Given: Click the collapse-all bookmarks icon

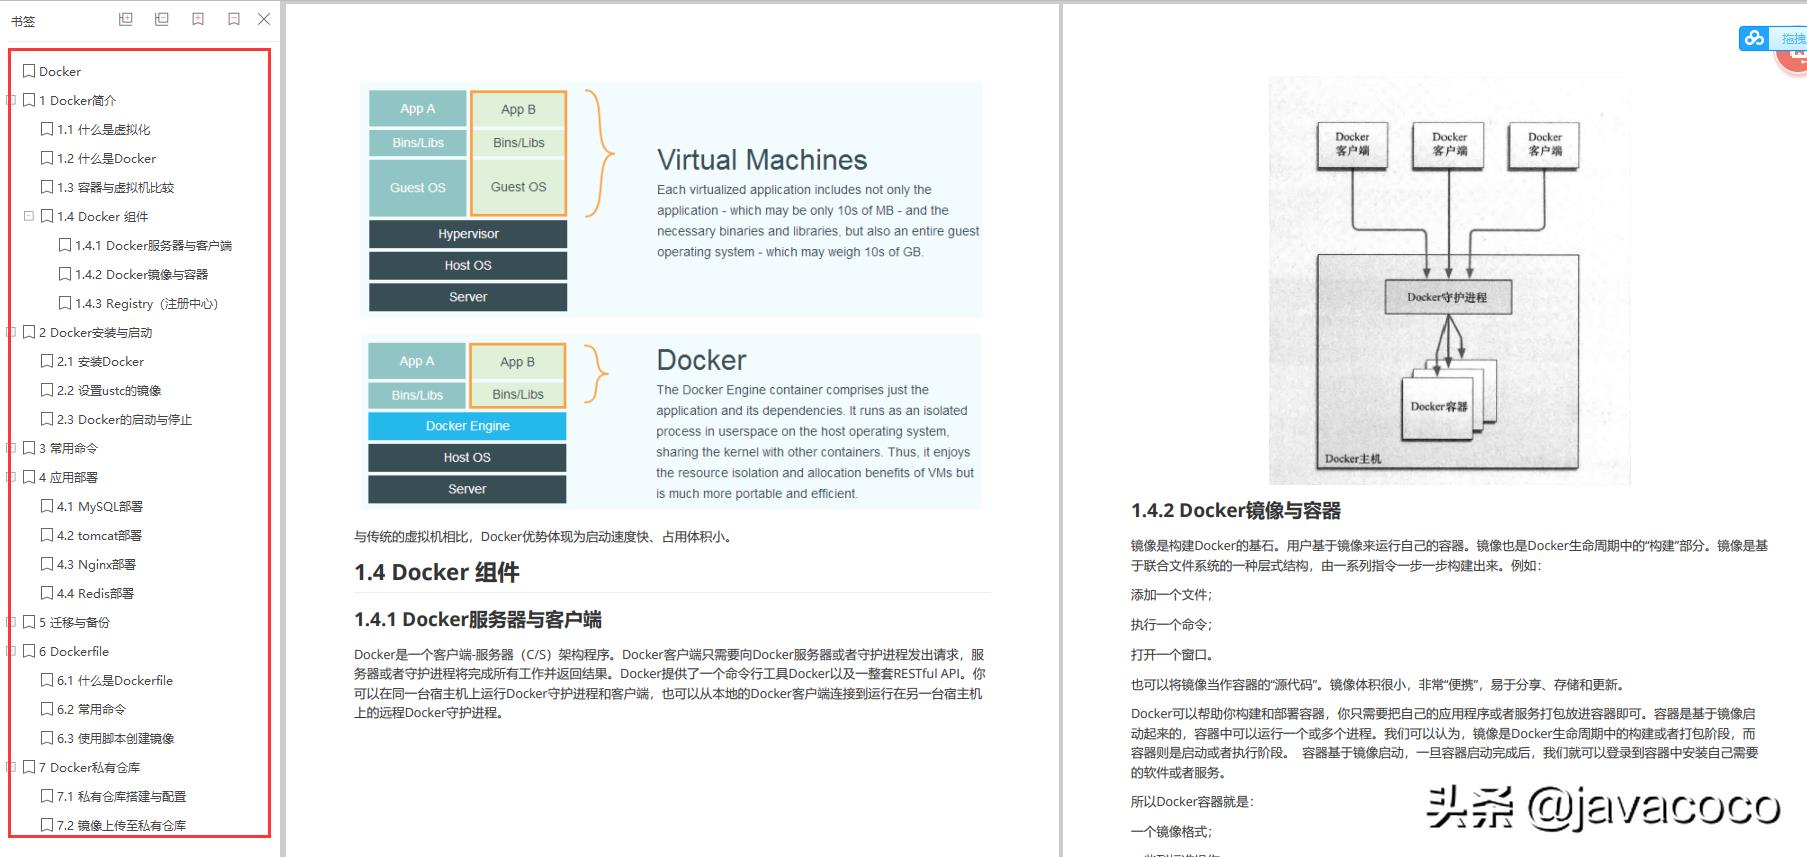Looking at the screenshot, I should (x=162, y=19).
